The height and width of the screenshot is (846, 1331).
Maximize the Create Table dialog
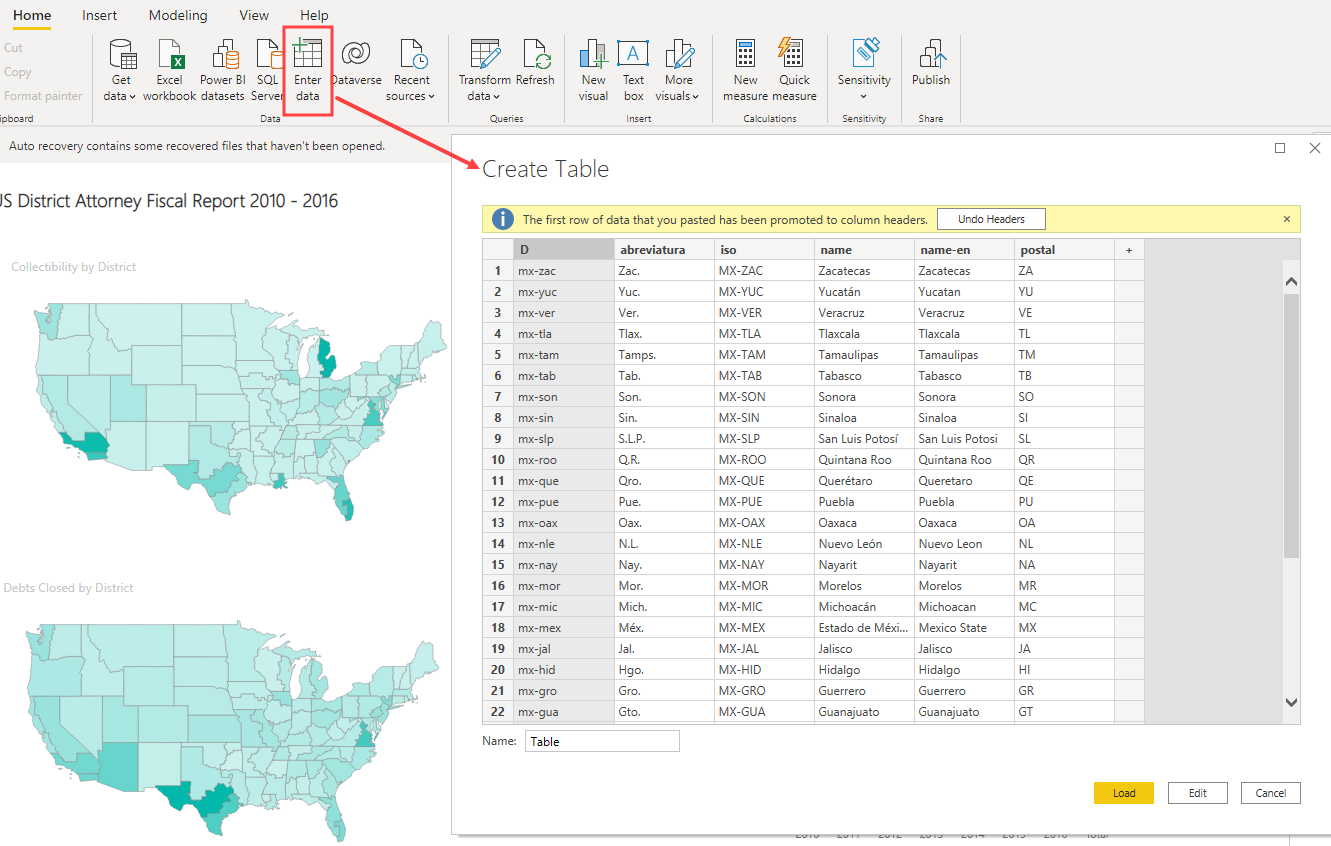[x=1280, y=148]
